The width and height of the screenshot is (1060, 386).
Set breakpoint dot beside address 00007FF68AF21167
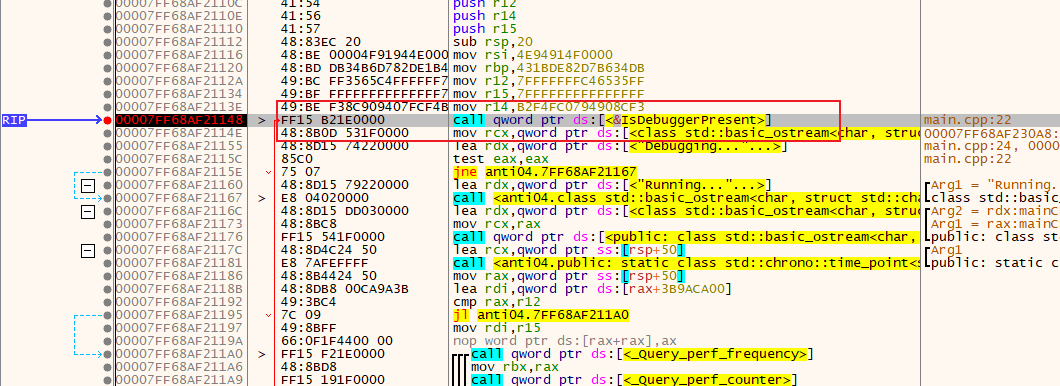click(107, 198)
